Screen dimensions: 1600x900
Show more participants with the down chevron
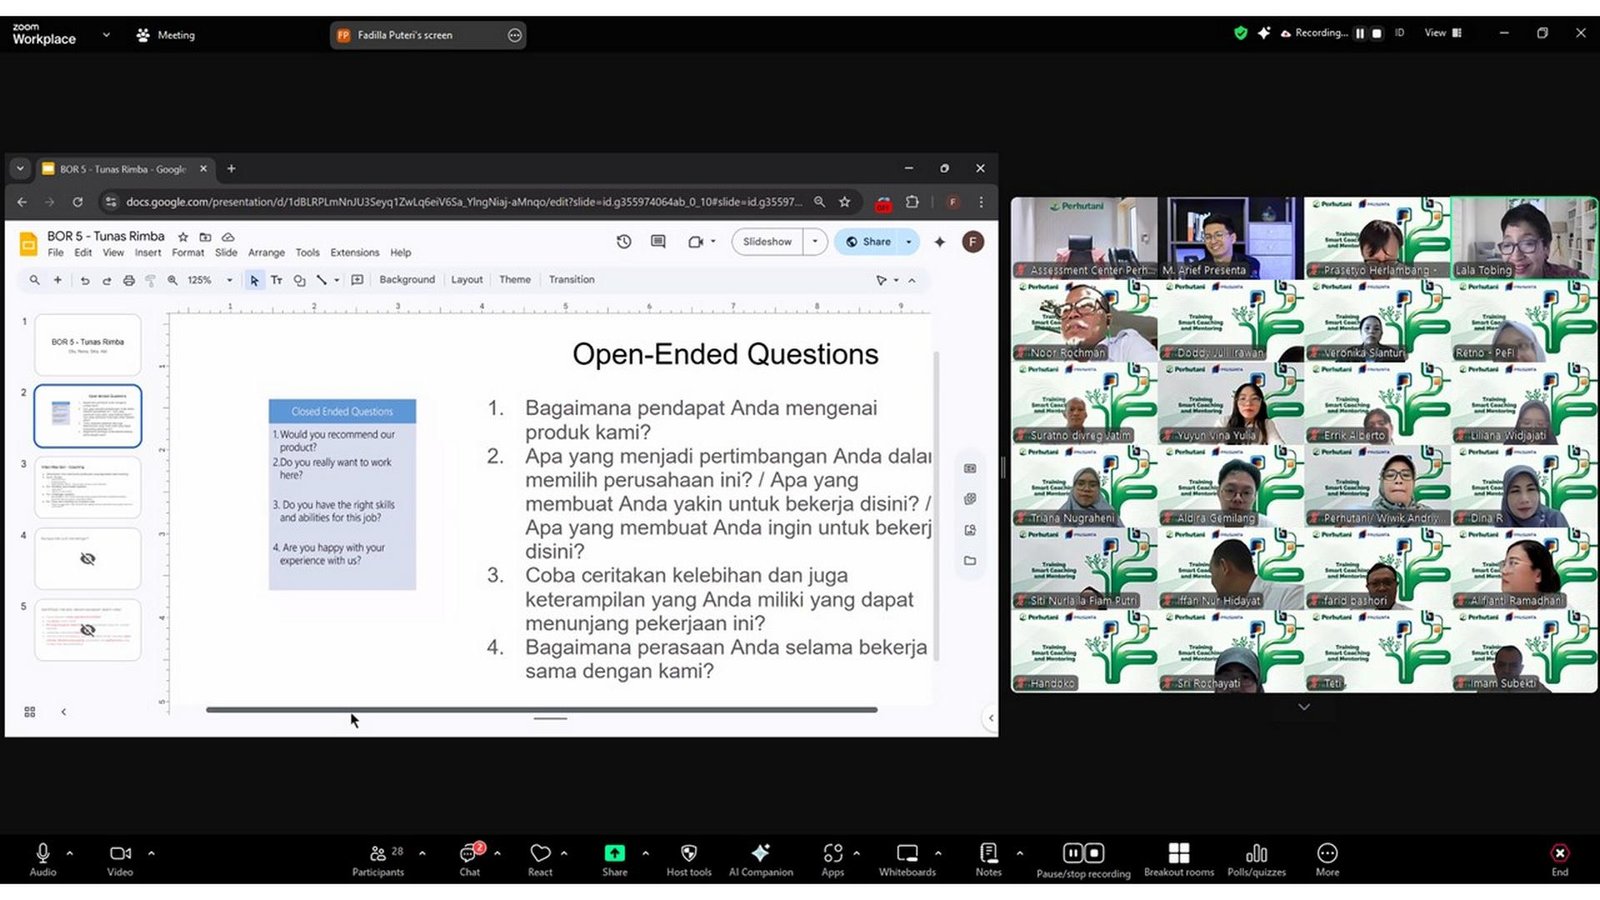1304,707
